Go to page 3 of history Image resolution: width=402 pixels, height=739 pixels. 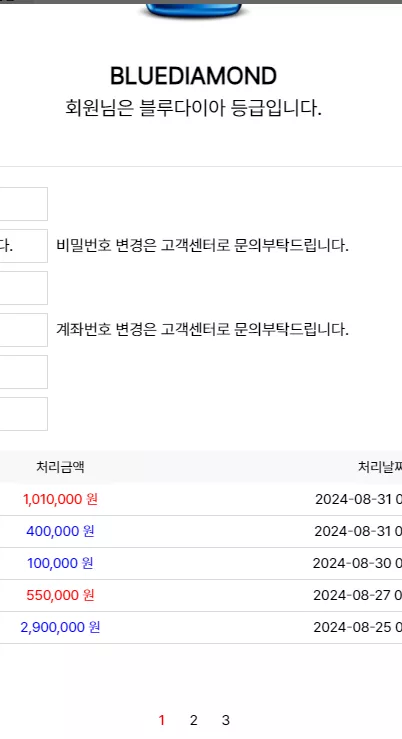tap(226, 720)
